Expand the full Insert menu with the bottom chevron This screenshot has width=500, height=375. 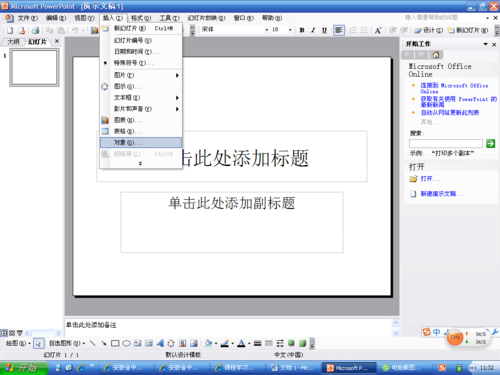140,164
